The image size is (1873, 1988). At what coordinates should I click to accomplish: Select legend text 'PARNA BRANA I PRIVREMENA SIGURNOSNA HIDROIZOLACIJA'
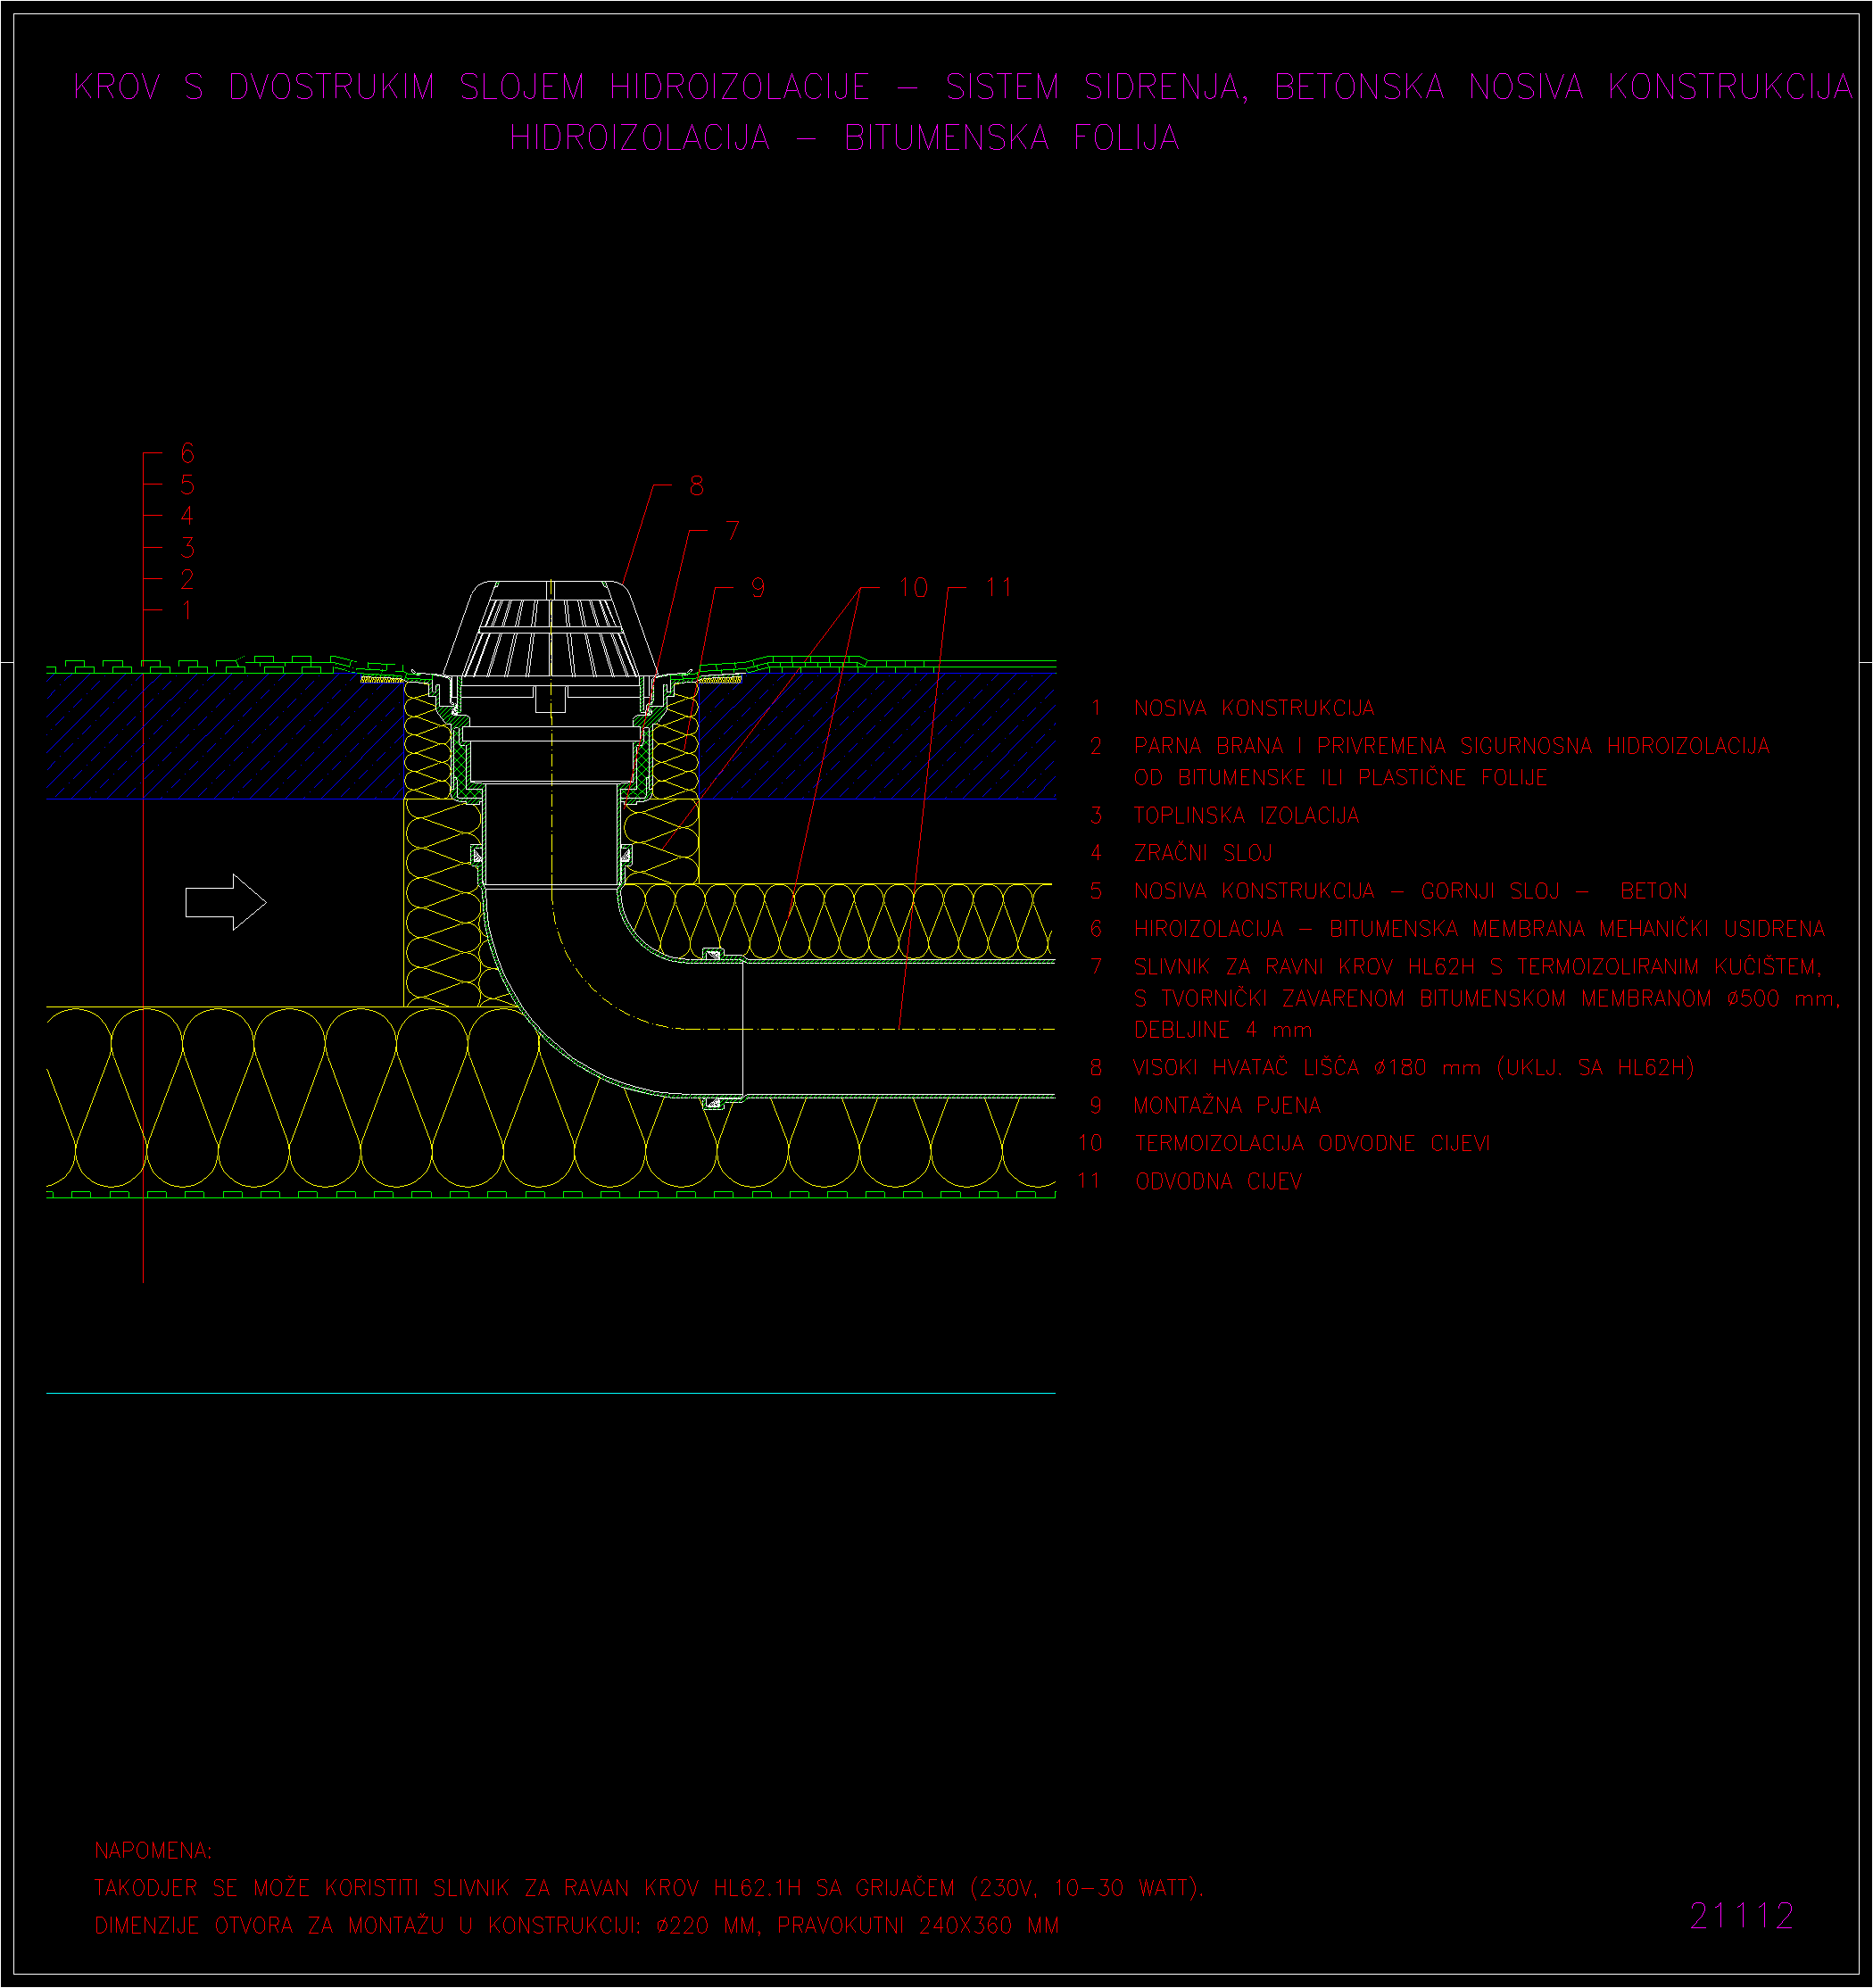click(1452, 746)
